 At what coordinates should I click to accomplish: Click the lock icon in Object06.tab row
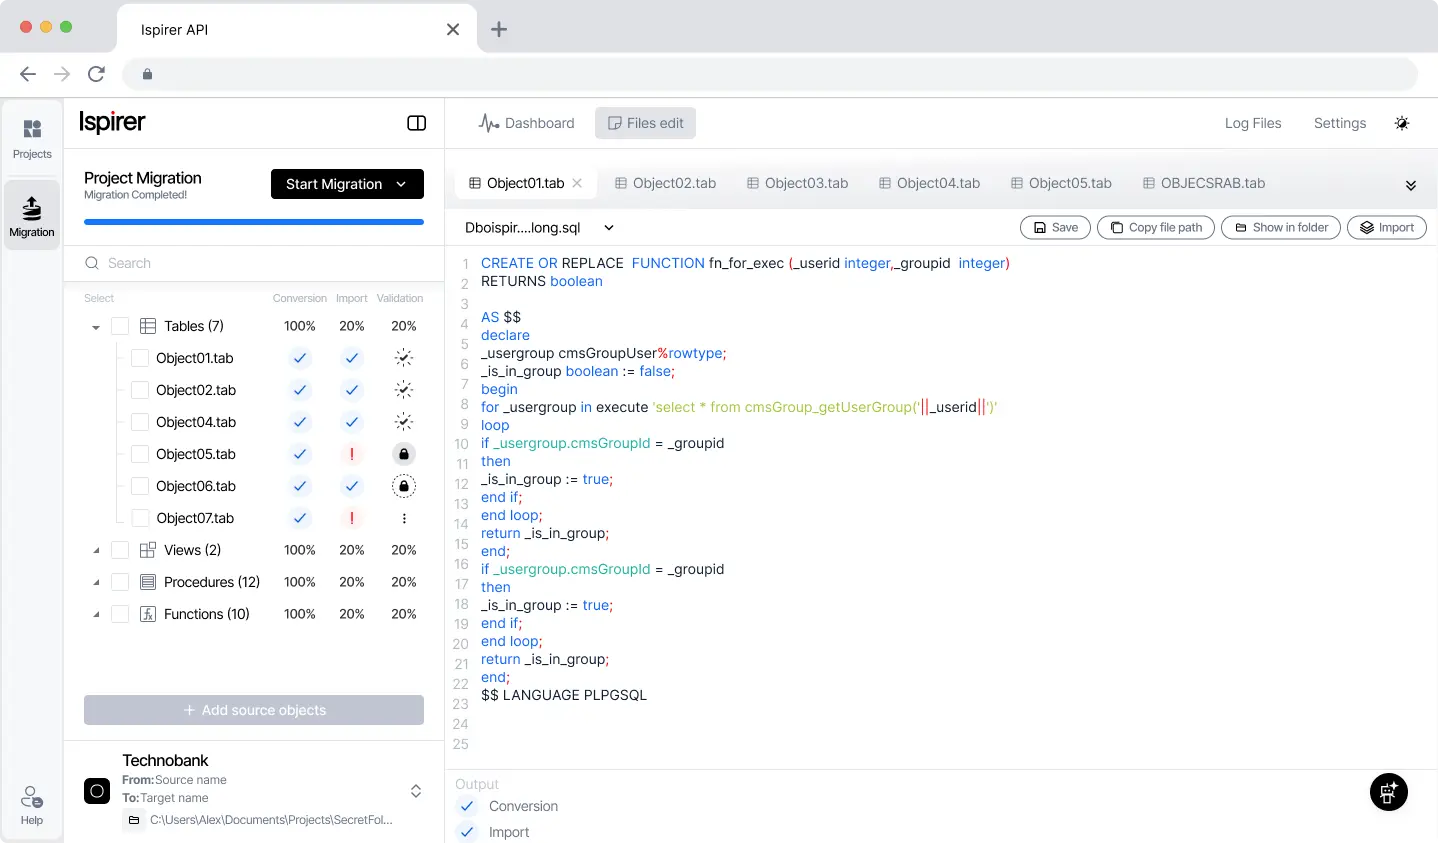tap(404, 486)
